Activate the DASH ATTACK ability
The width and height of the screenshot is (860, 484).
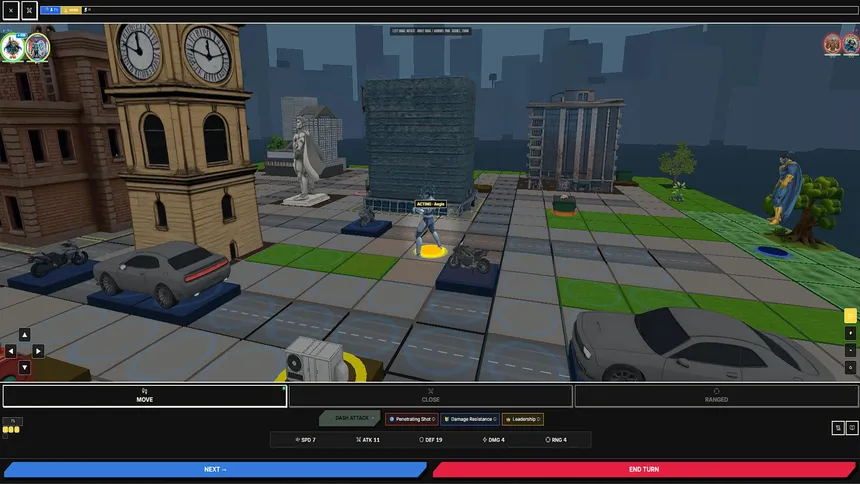pos(351,418)
